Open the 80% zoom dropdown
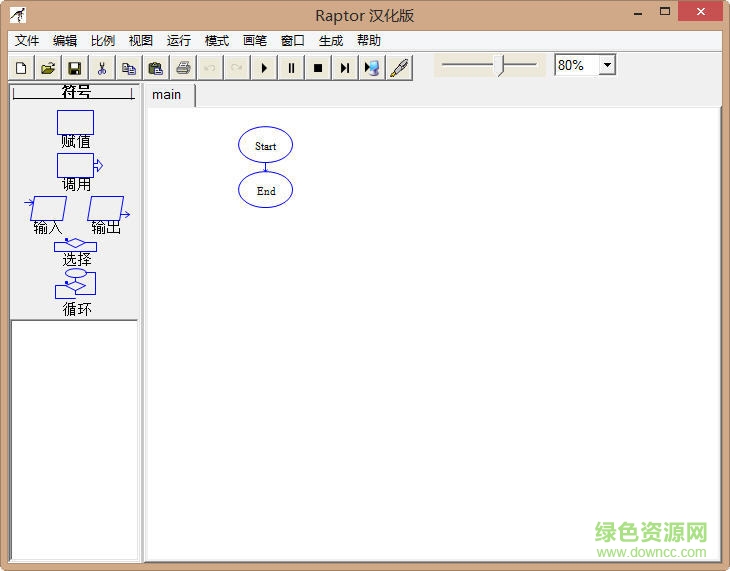This screenshot has width=730, height=571. point(607,65)
